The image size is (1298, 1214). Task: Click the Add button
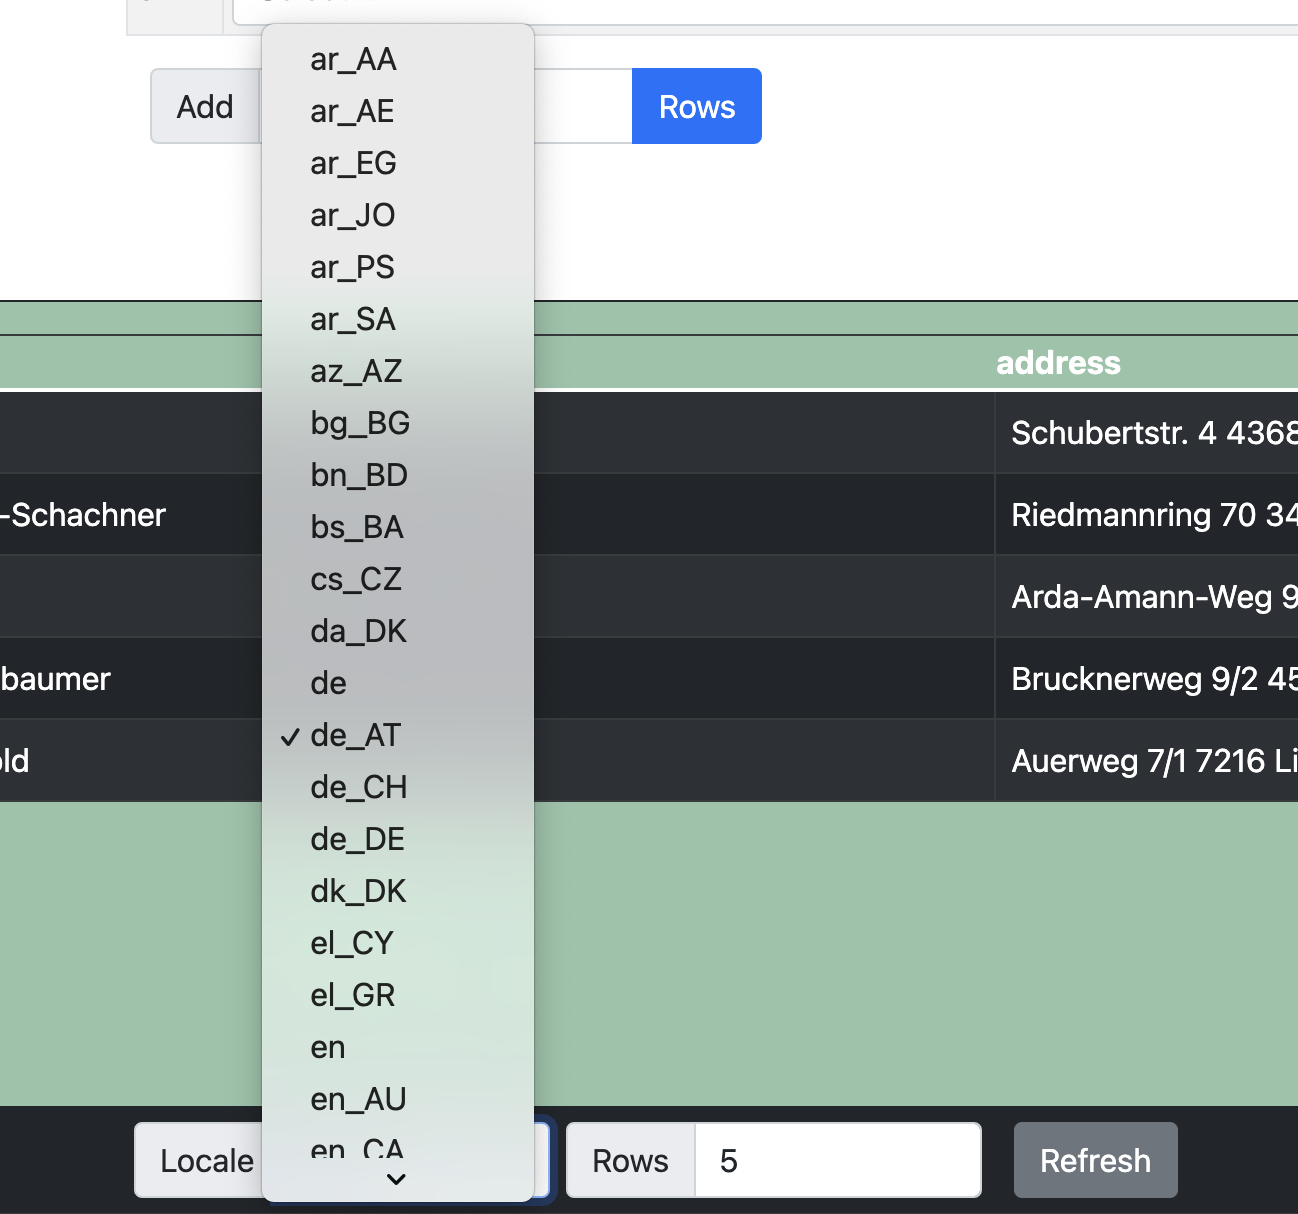pyautogui.click(x=205, y=106)
